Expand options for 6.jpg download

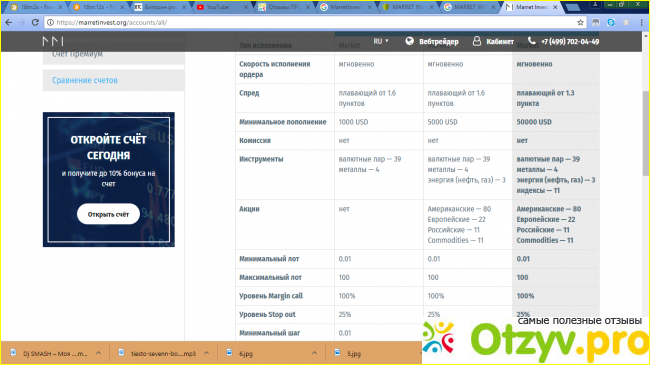314,353
